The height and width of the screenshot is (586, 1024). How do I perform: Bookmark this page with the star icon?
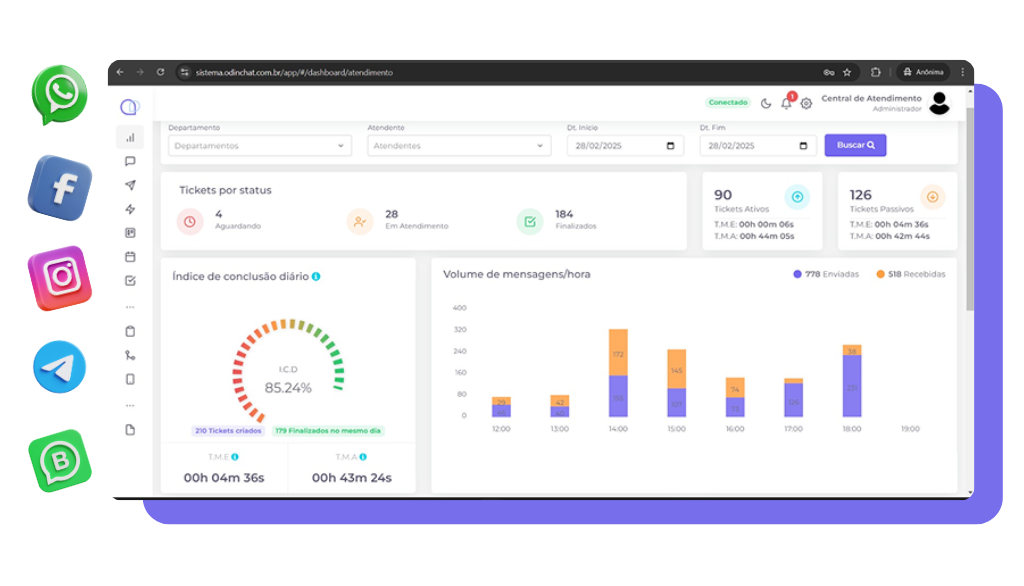point(847,73)
